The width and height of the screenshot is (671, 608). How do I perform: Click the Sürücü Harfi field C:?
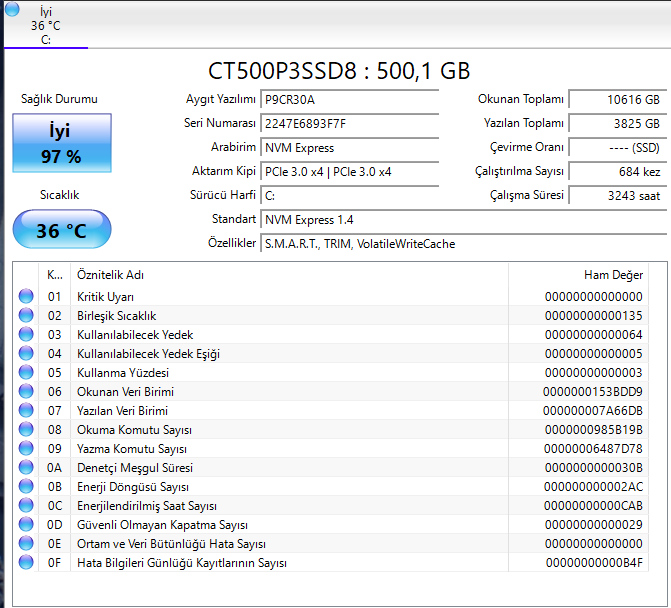tap(349, 196)
